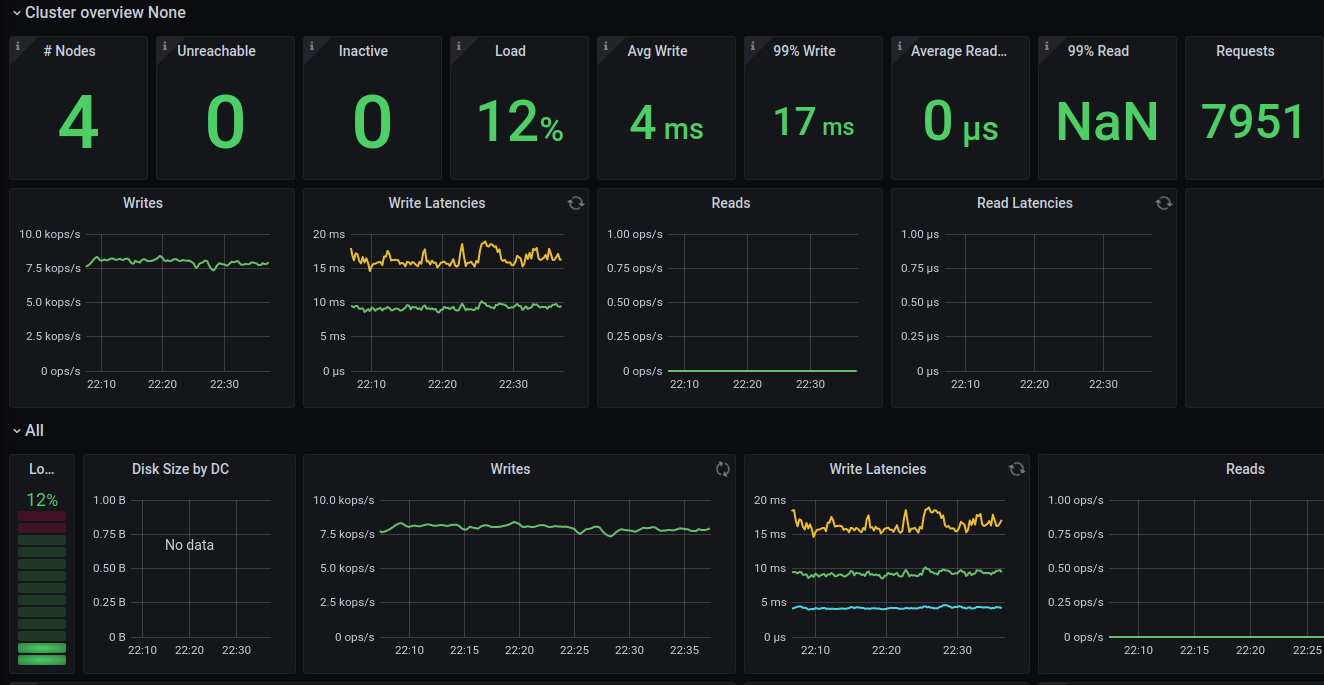Click the refresh icon on Read Latencies panel
This screenshot has height=685, width=1324.
1163,202
